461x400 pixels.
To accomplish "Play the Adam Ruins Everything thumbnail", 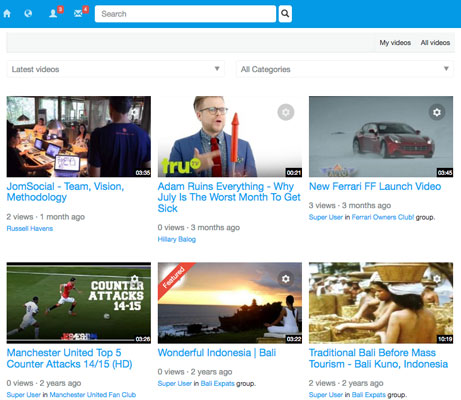I will [230, 137].
